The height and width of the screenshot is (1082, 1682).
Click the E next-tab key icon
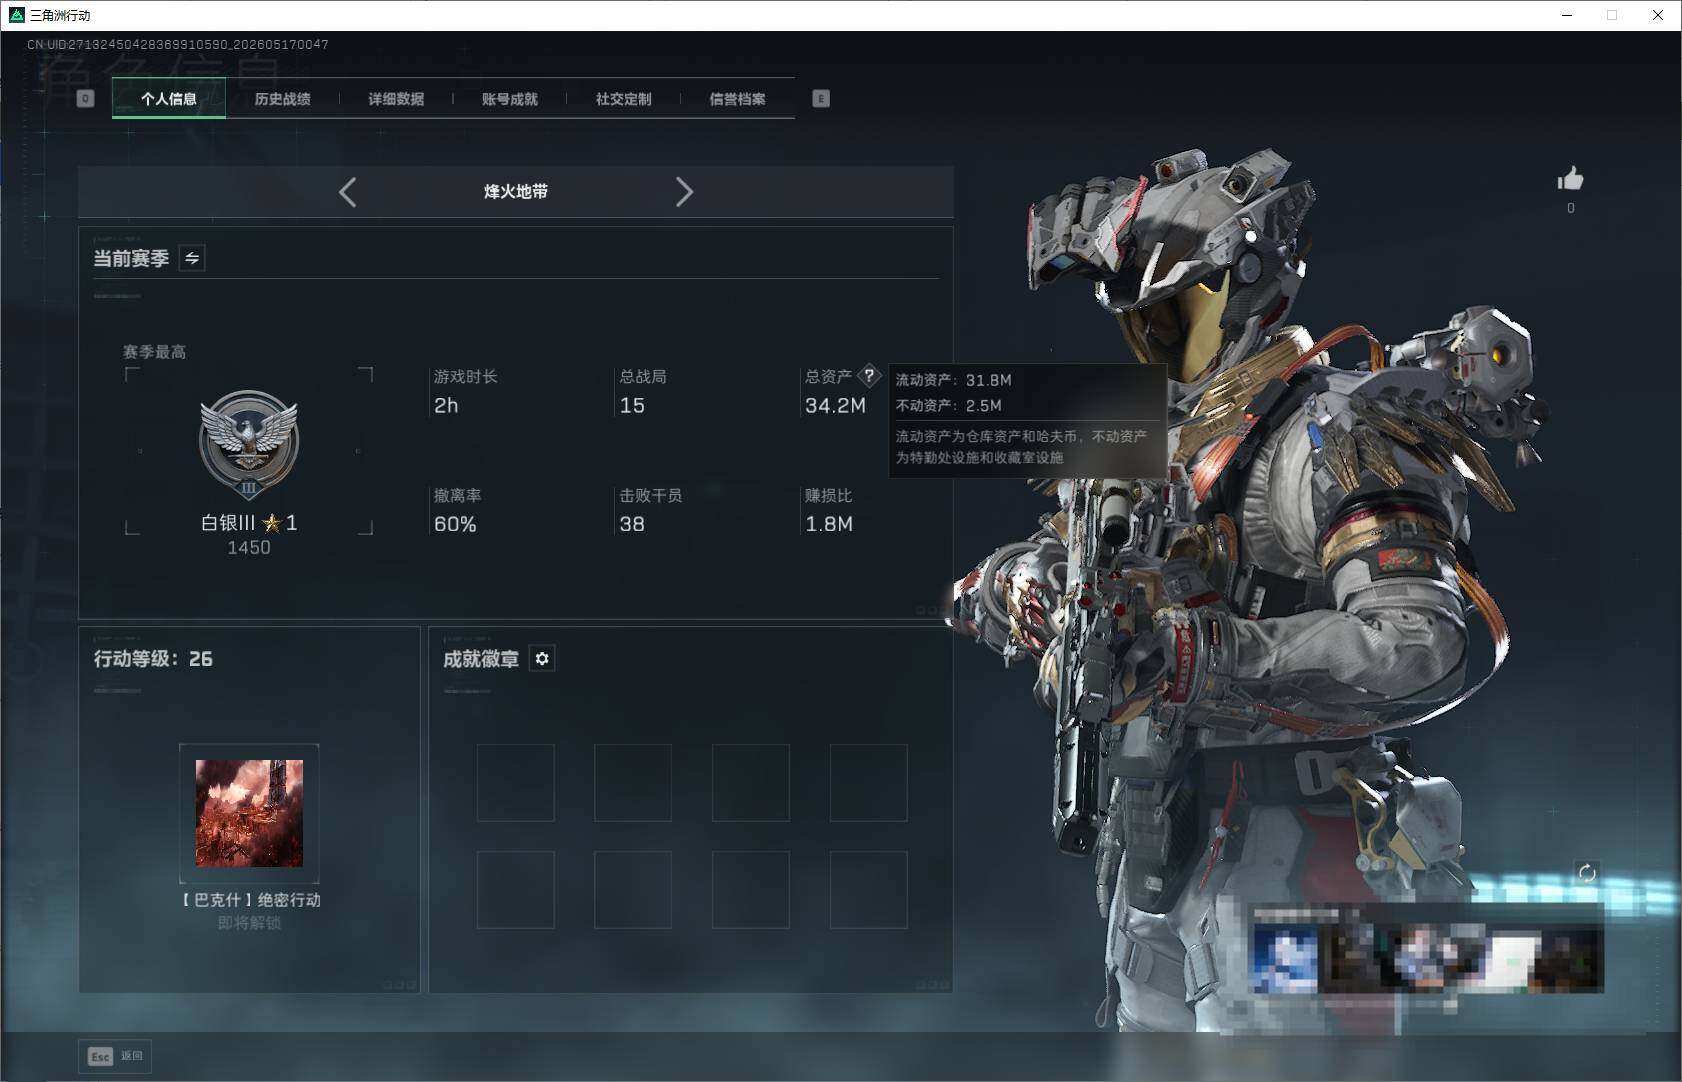(x=821, y=98)
